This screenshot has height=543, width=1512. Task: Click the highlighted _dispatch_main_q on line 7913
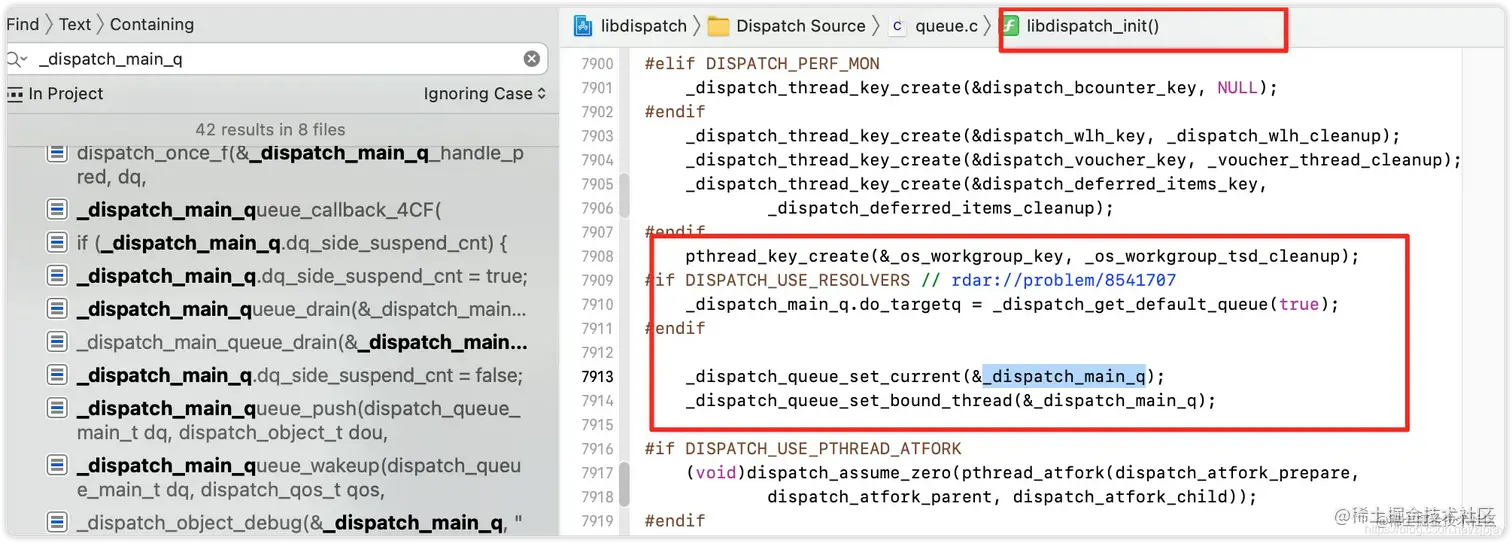[1063, 377]
